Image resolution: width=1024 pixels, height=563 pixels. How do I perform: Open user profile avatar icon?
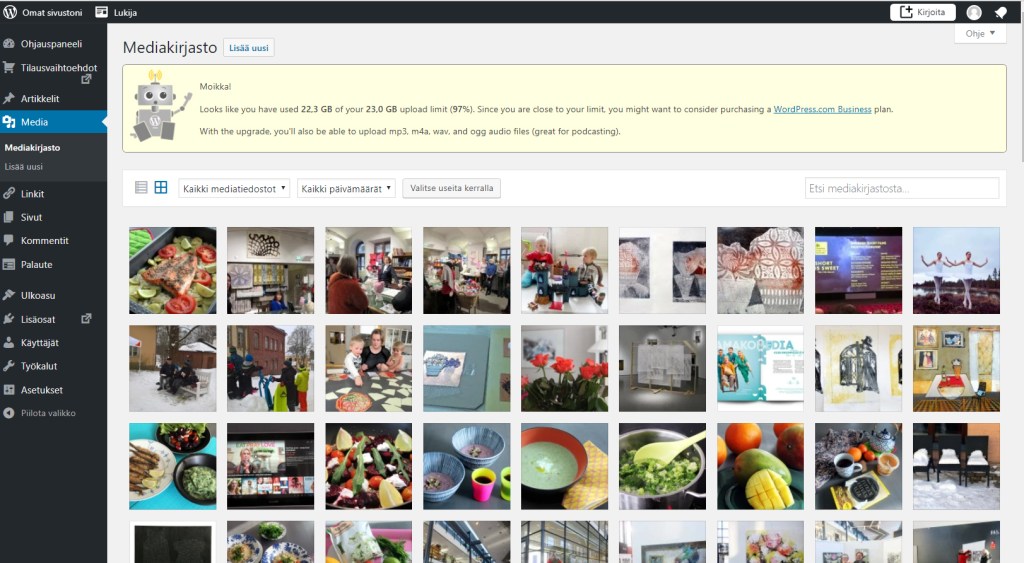coord(974,12)
